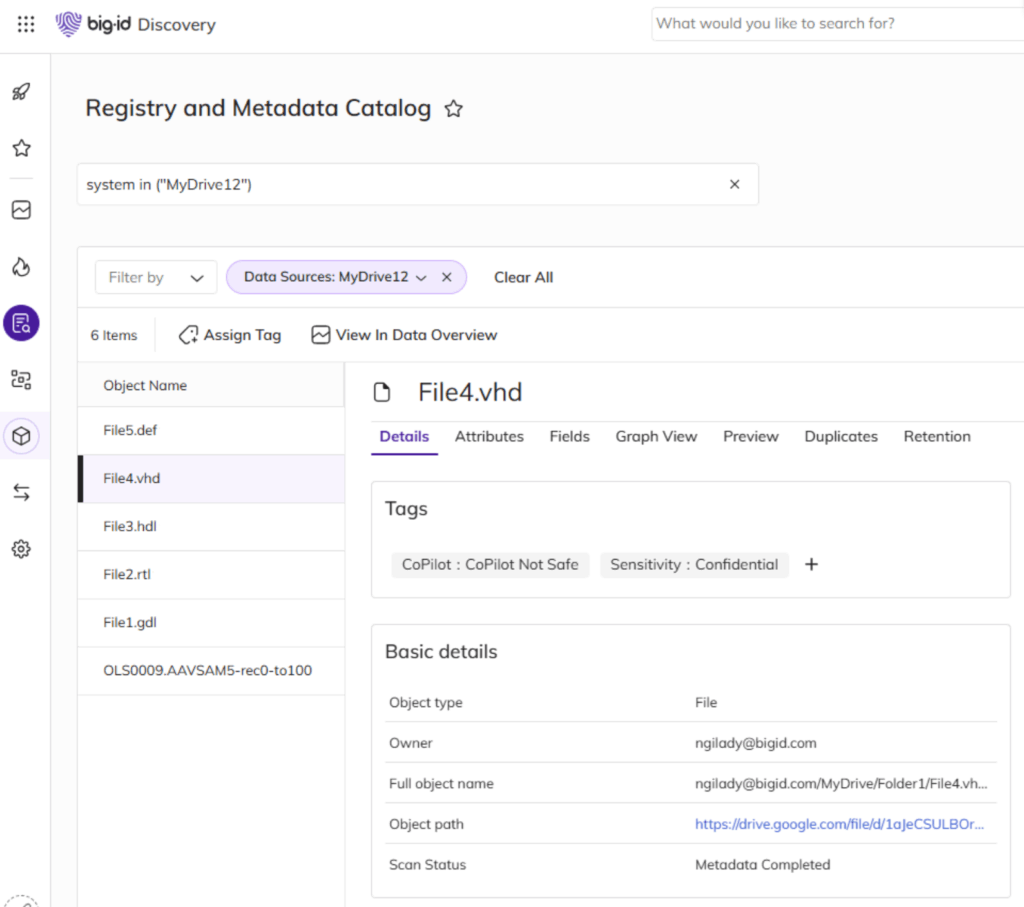Click the two-way arrows sidebar icon
Viewport: 1024px width, 907px height.
tap(21, 492)
